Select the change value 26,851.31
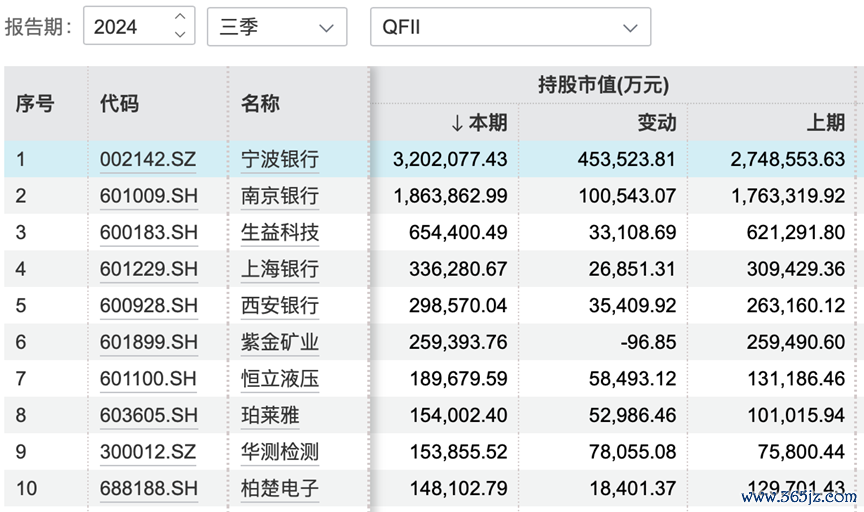Image resolution: width=864 pixels, height=512 pixels. pos(633,269)
